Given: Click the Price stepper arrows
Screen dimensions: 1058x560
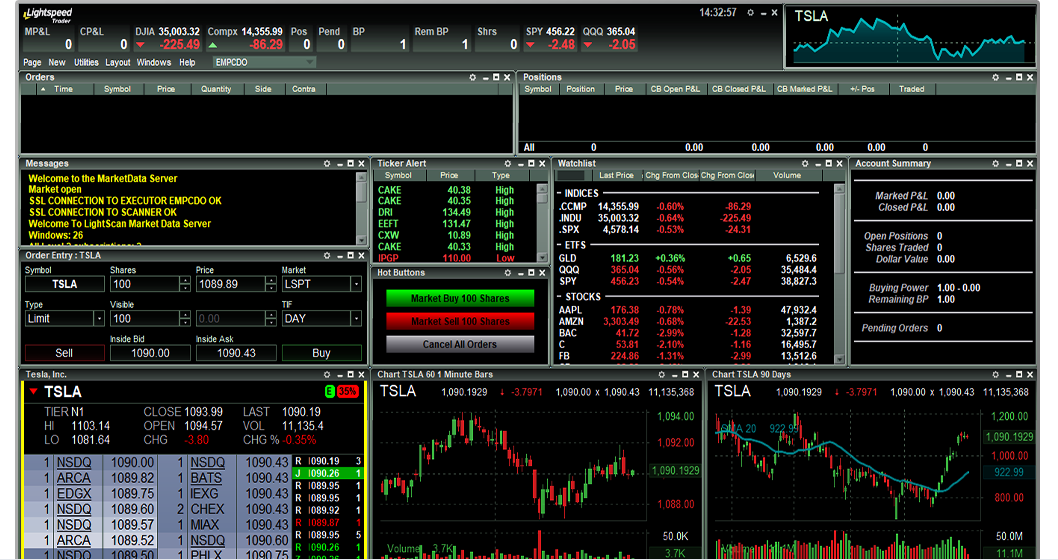Looking at the screenshot, I should pos(271,285).
